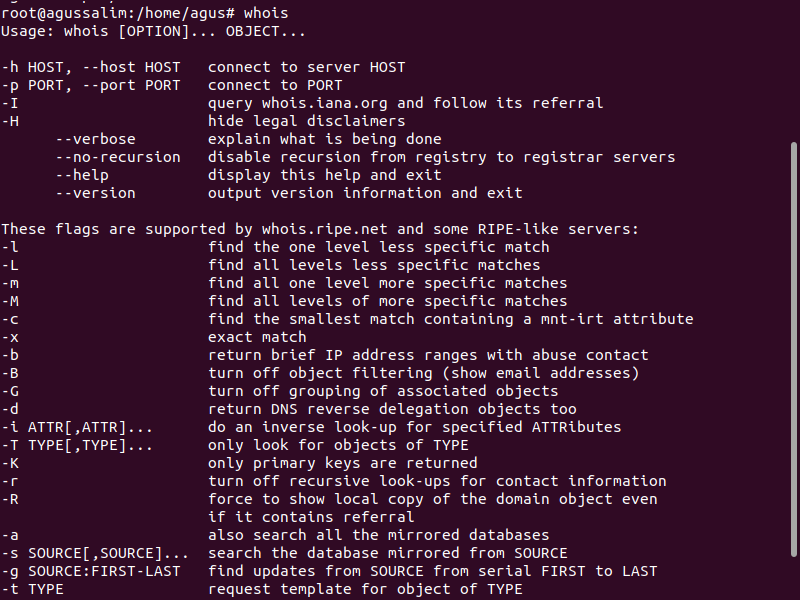Click the terminal vertical scrollbar thumb
Image resolution: width=800 pixels, height=600 pixels.
[793, 350]
